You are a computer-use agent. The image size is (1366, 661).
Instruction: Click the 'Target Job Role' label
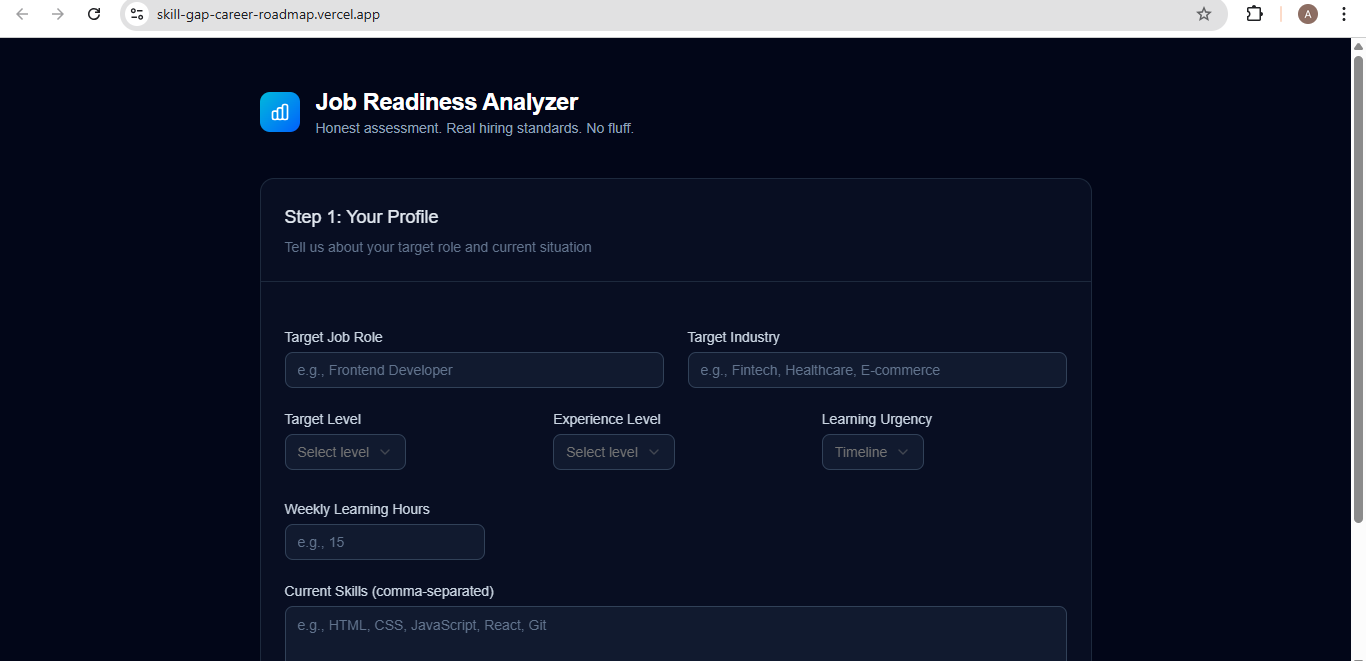point(334,337)
